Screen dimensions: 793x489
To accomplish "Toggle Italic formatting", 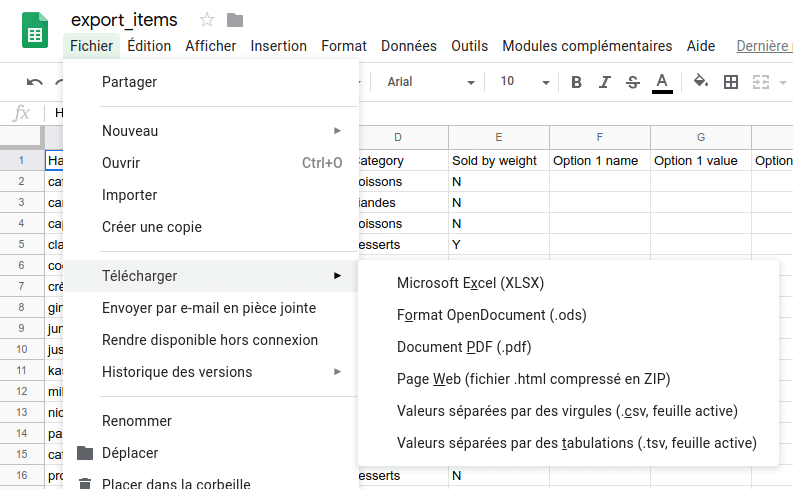I will [x=604, y=82].
